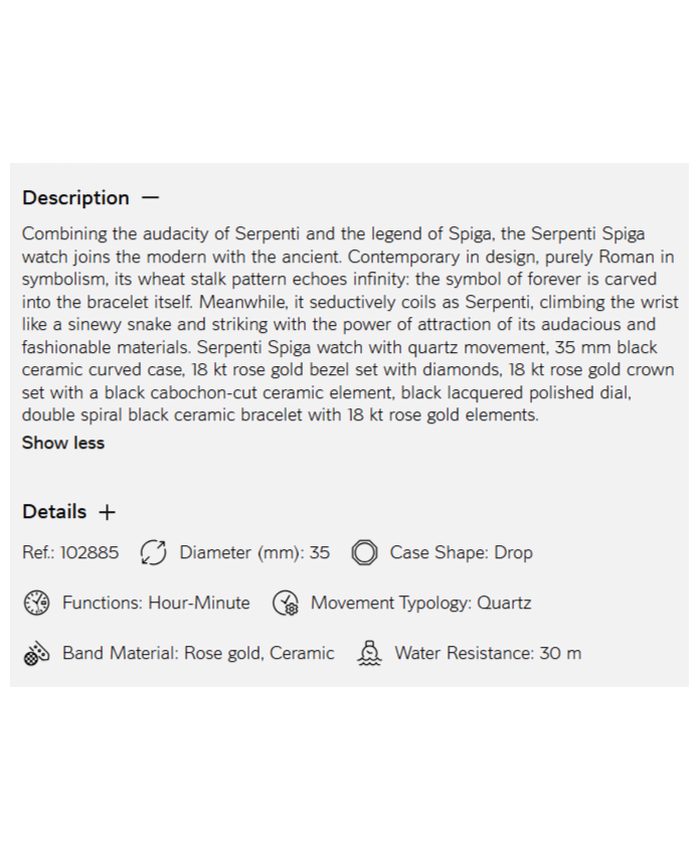Viewport: 700px width, 850px height.
Task: Expand the Details section plus icon
Action: [x=107, y=512]
